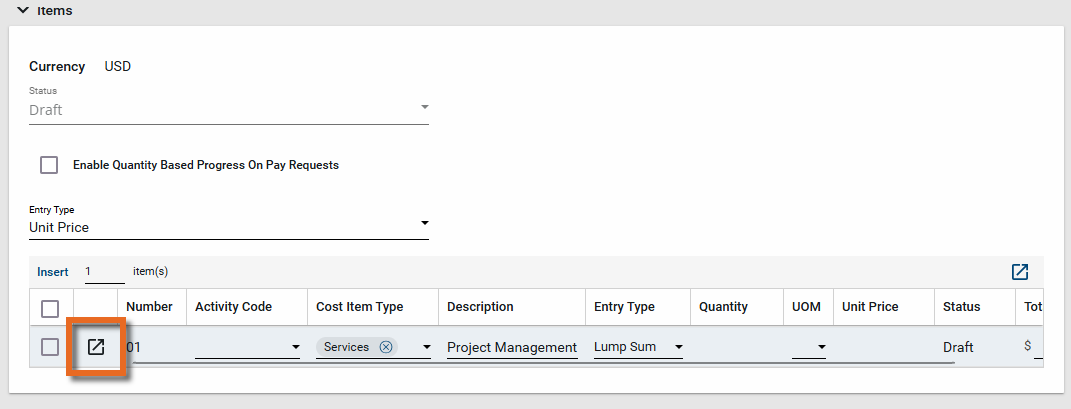
Task: Check the row 01 checkbox
Action: tap(50, 347)
